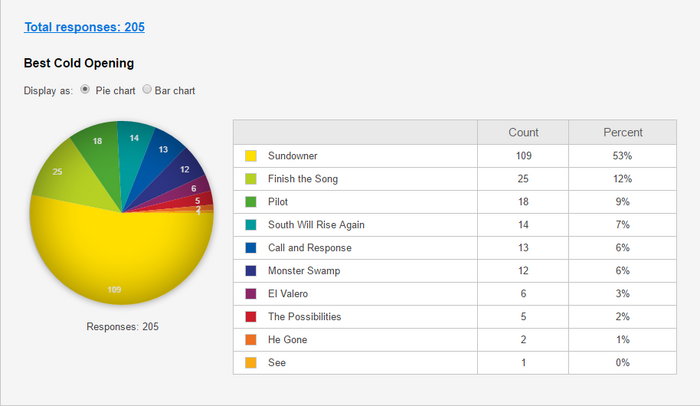Viewport: 700px width, 406px height.
Task: Click the purple El Valero swatch
Action: click(x=251, y=294)
